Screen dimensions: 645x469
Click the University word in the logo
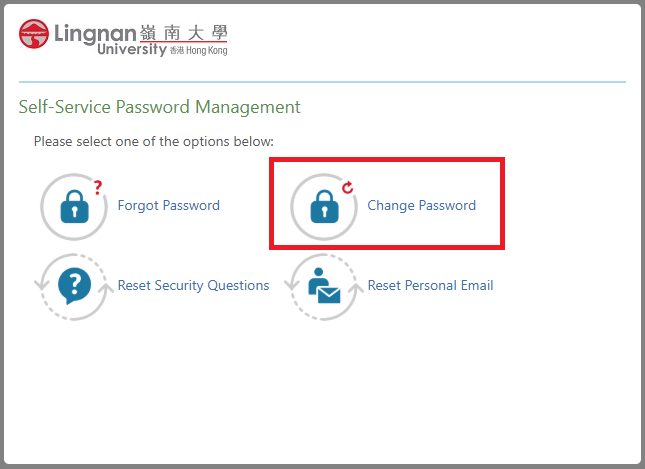click(132, 49)
